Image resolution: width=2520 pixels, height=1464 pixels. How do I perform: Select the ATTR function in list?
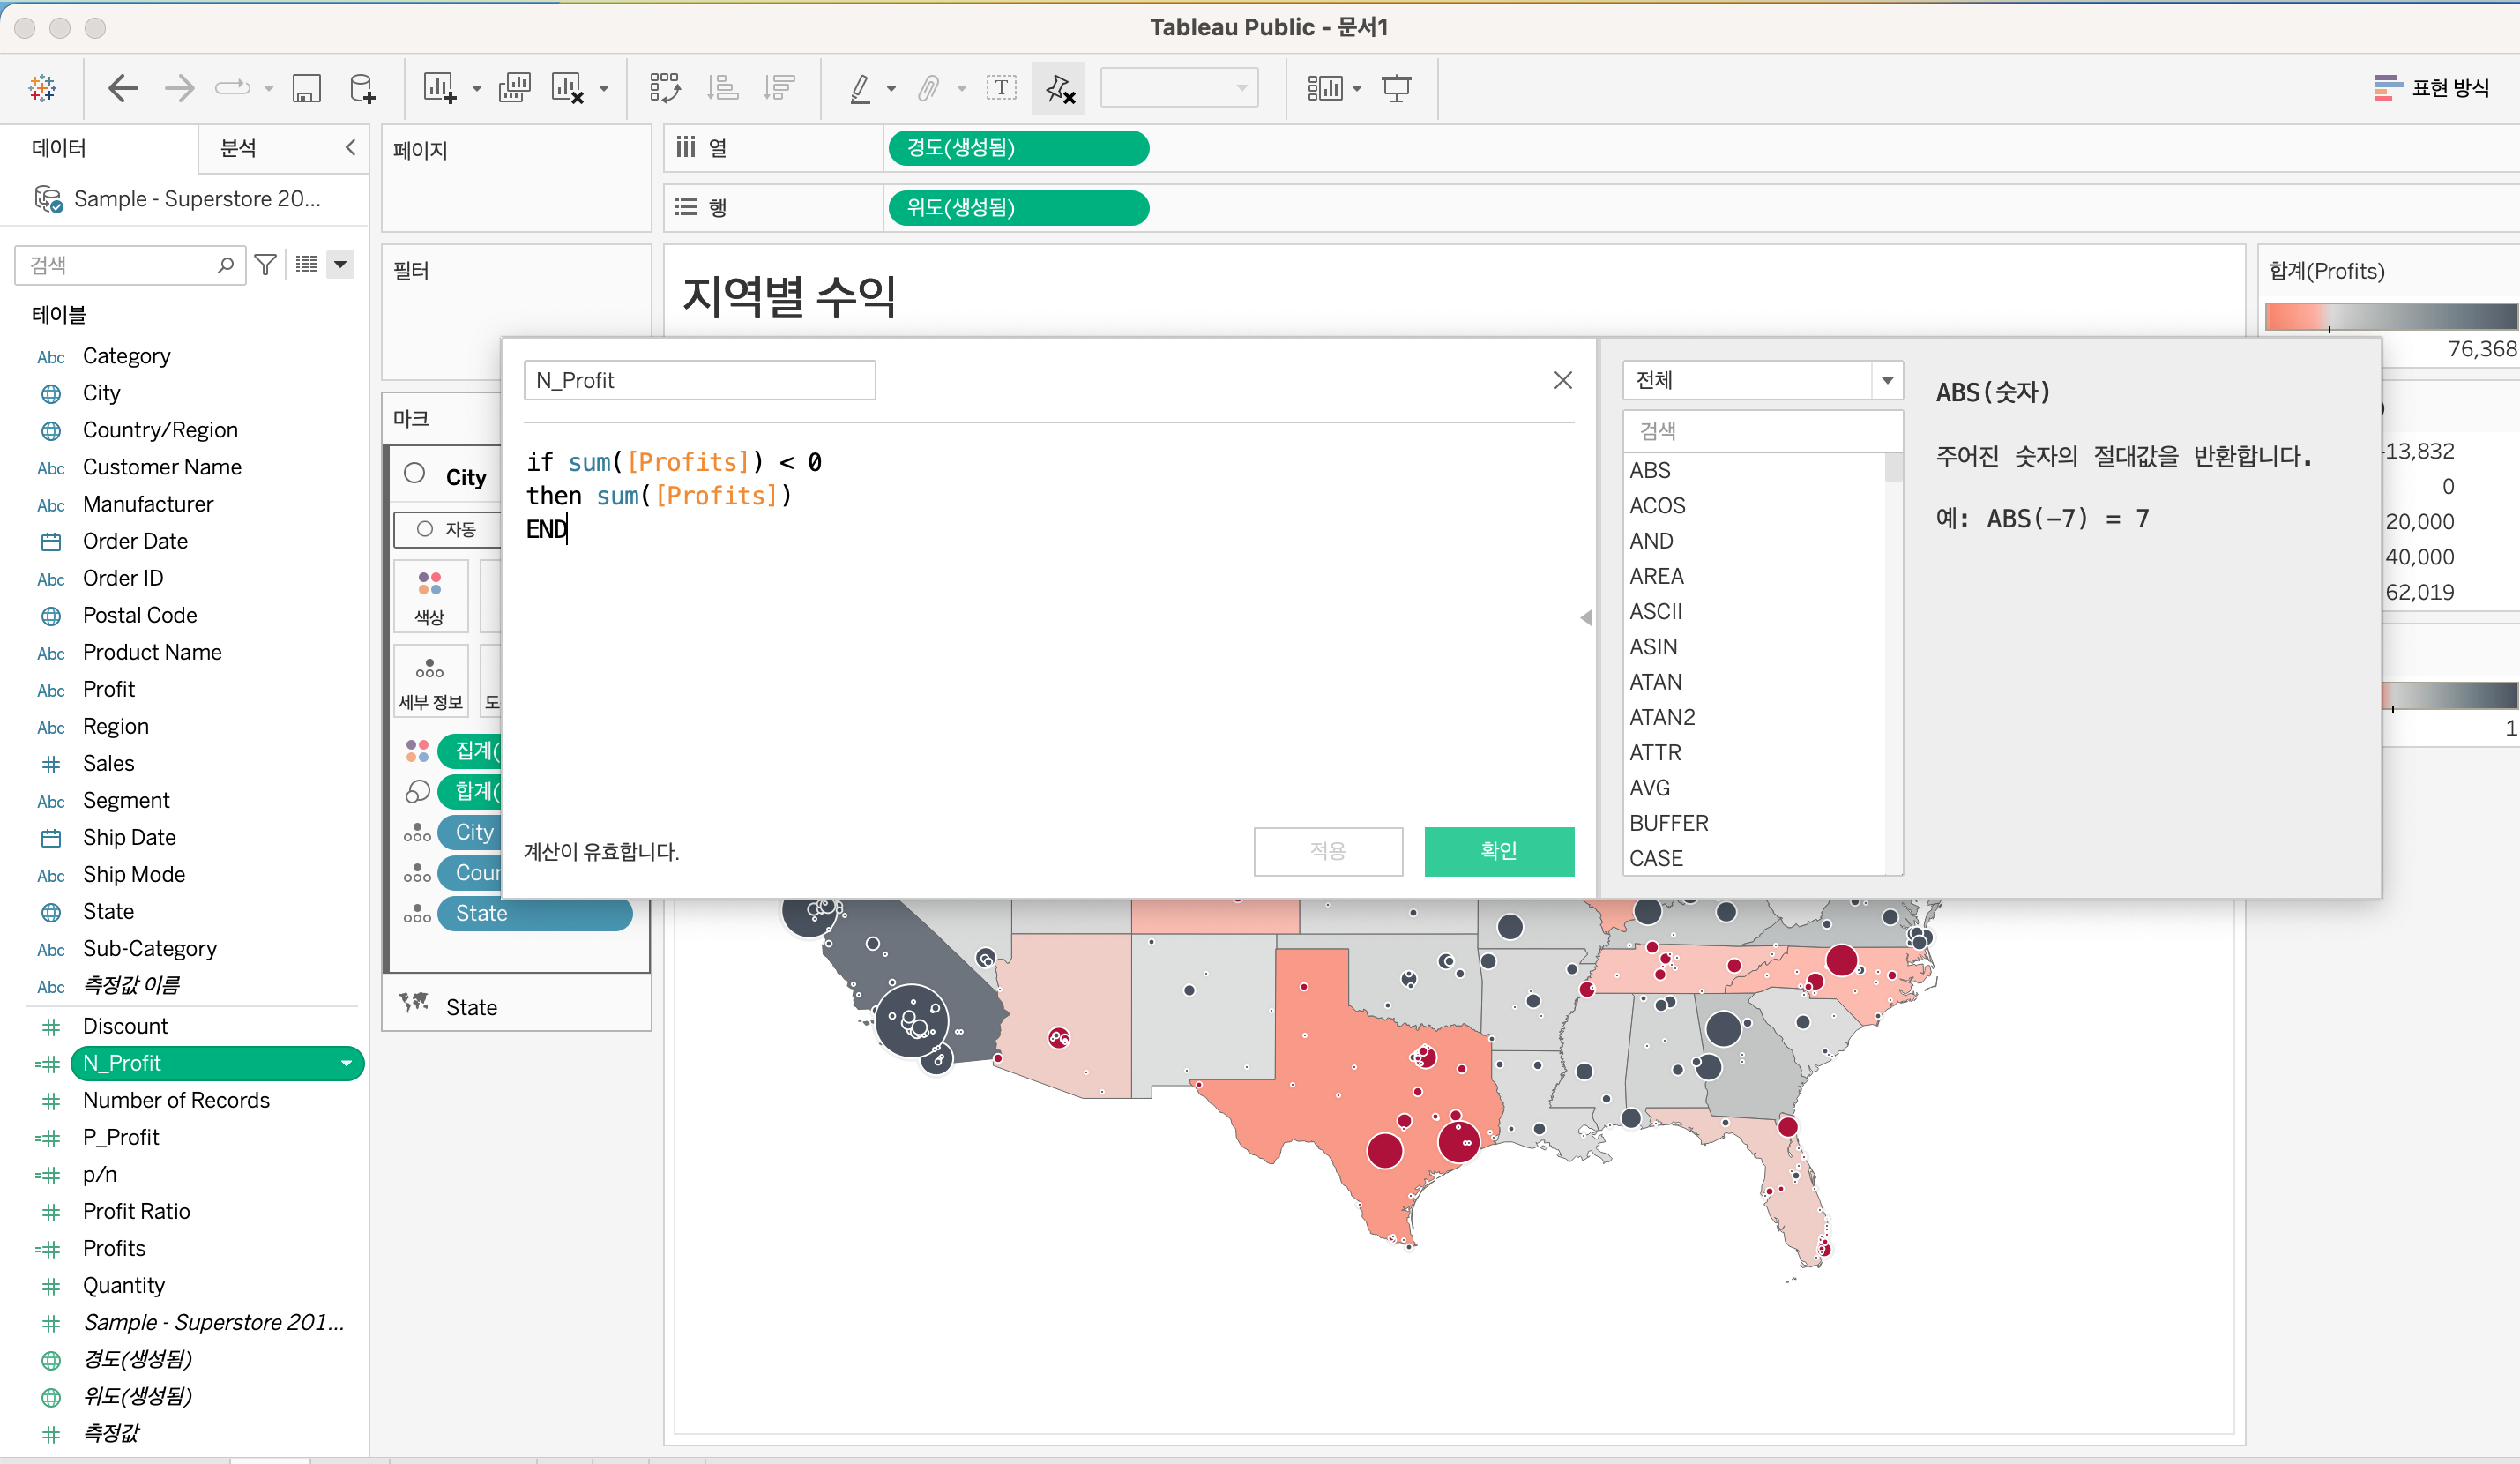click(1655, 752)
